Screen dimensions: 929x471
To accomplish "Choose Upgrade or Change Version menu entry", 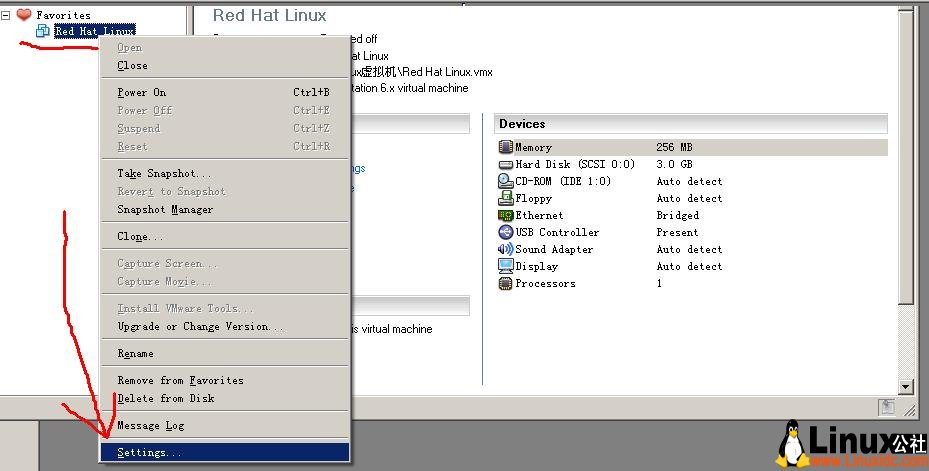I will 225,326.
